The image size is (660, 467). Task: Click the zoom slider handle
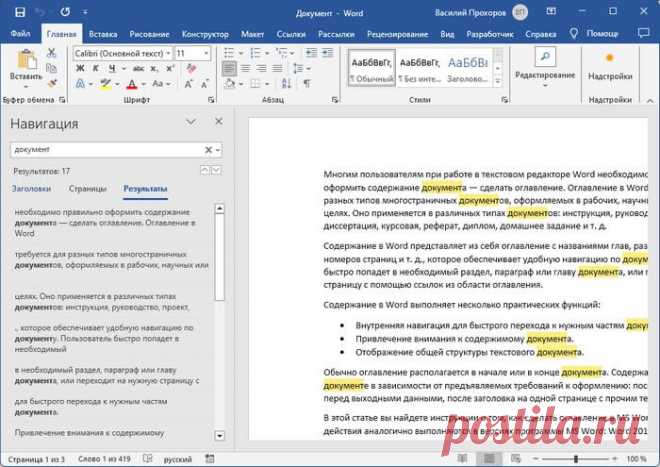(x=575, y=458)
